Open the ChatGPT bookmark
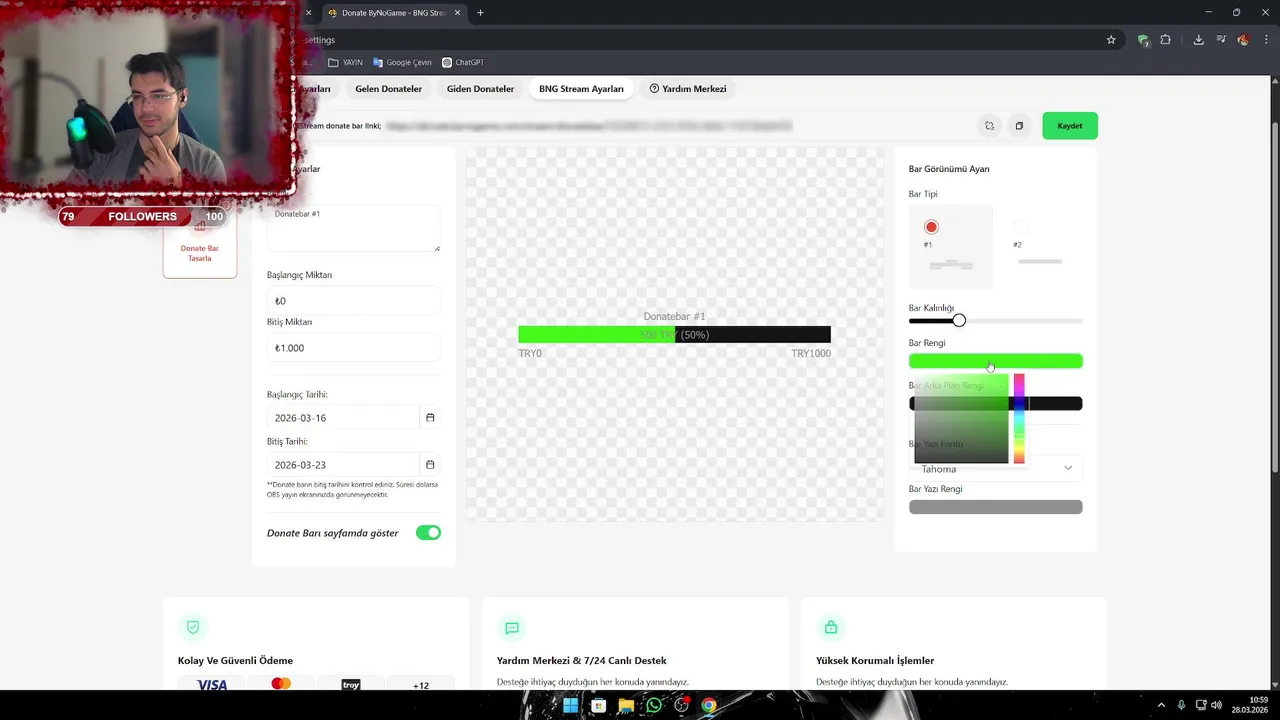 point(463,62)
